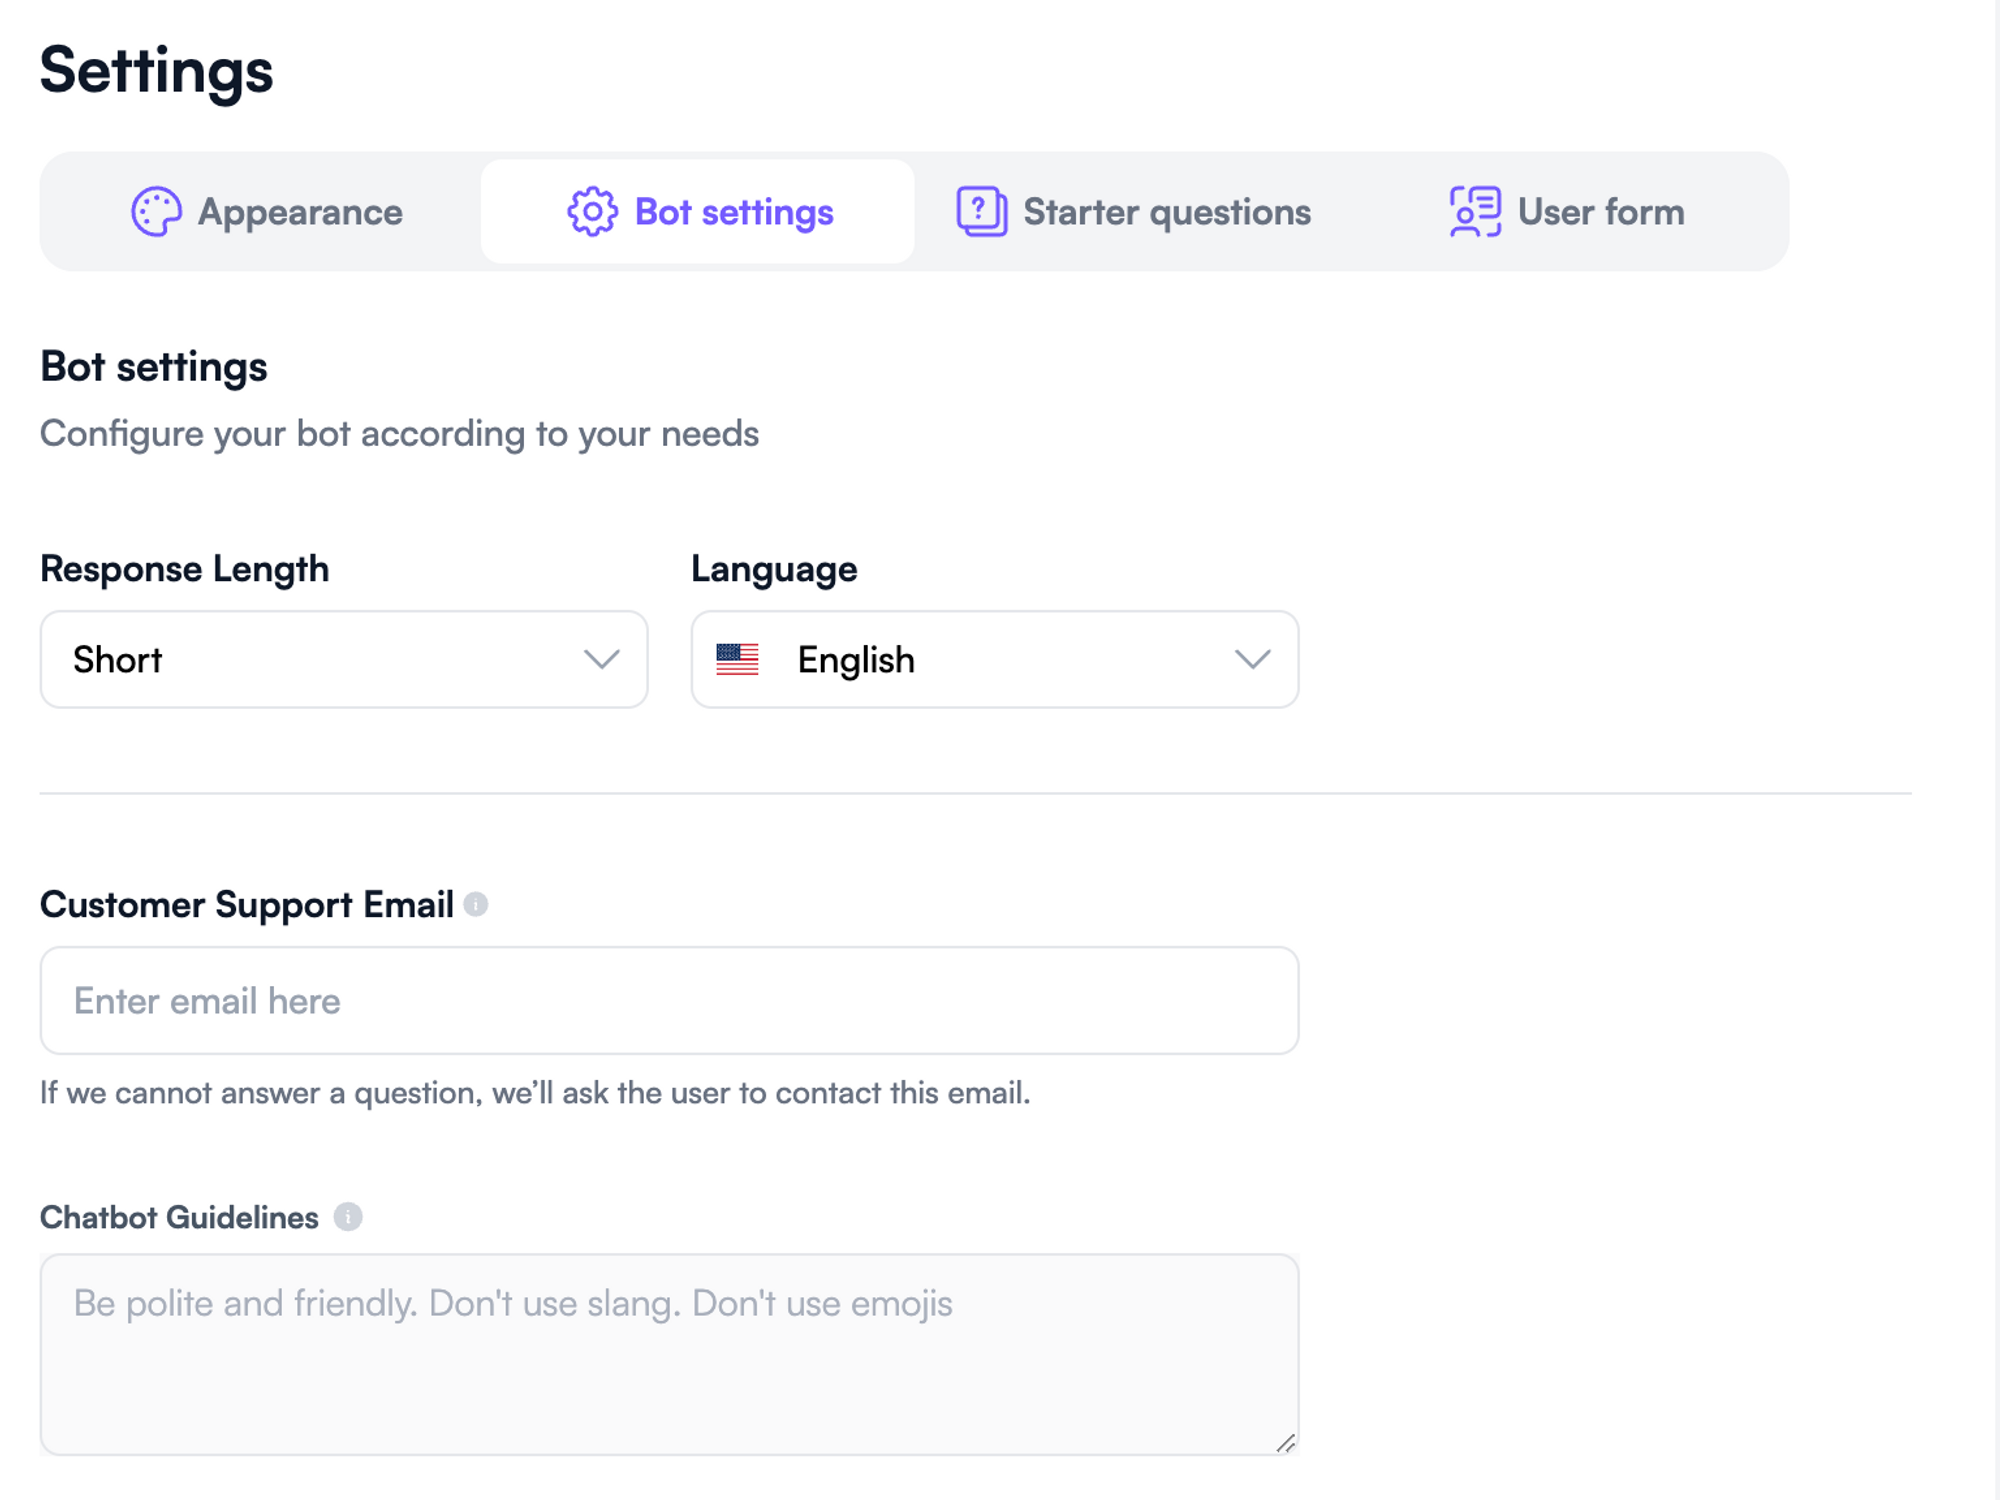Image resolution: width=2000 pixels, height=1500 pixels.
Task: Click the info icon next to Customer Support Email
Action: pos(477,905)
